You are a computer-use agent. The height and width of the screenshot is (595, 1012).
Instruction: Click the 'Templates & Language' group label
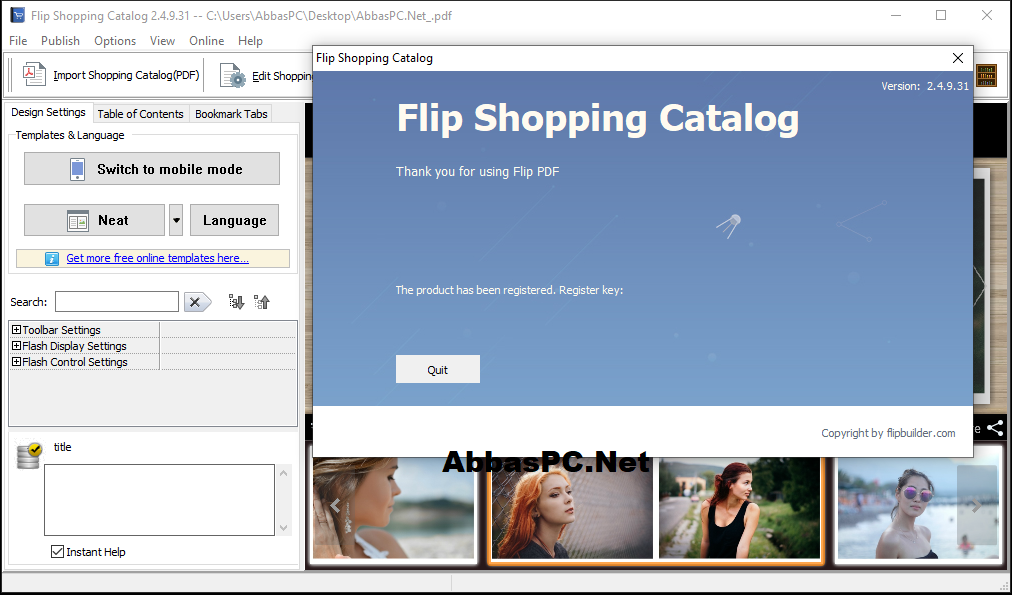click(70, 135)
